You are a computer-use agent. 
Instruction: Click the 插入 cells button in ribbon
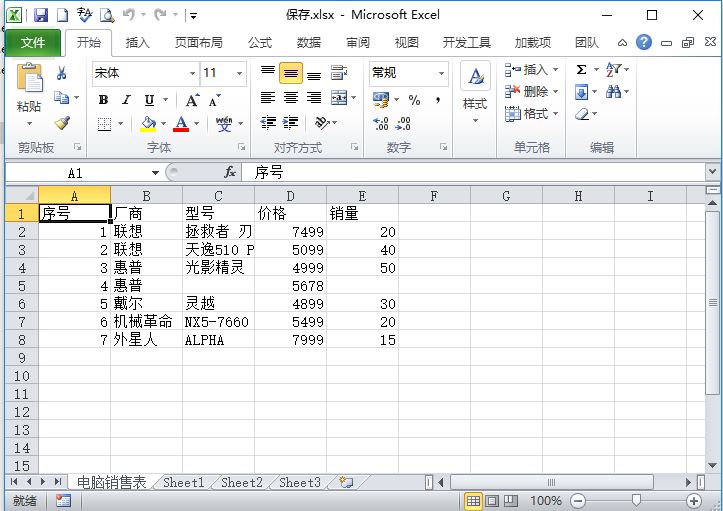pos(531,70)
